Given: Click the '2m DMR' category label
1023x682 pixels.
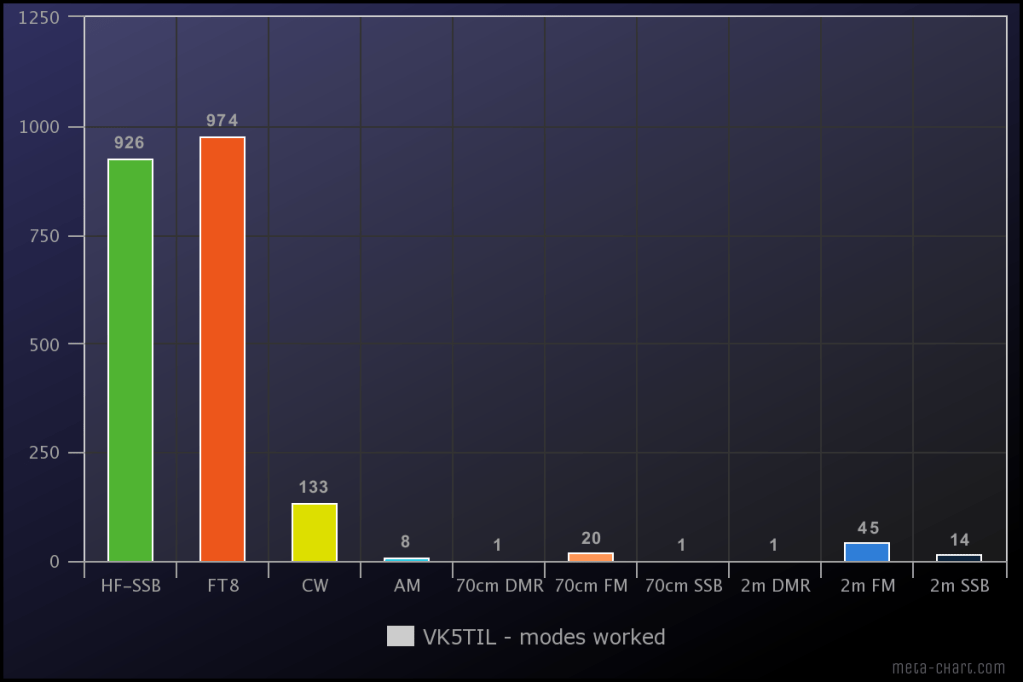Looking at the screenshot, I should pyautogui.click(x=775, y=586).
